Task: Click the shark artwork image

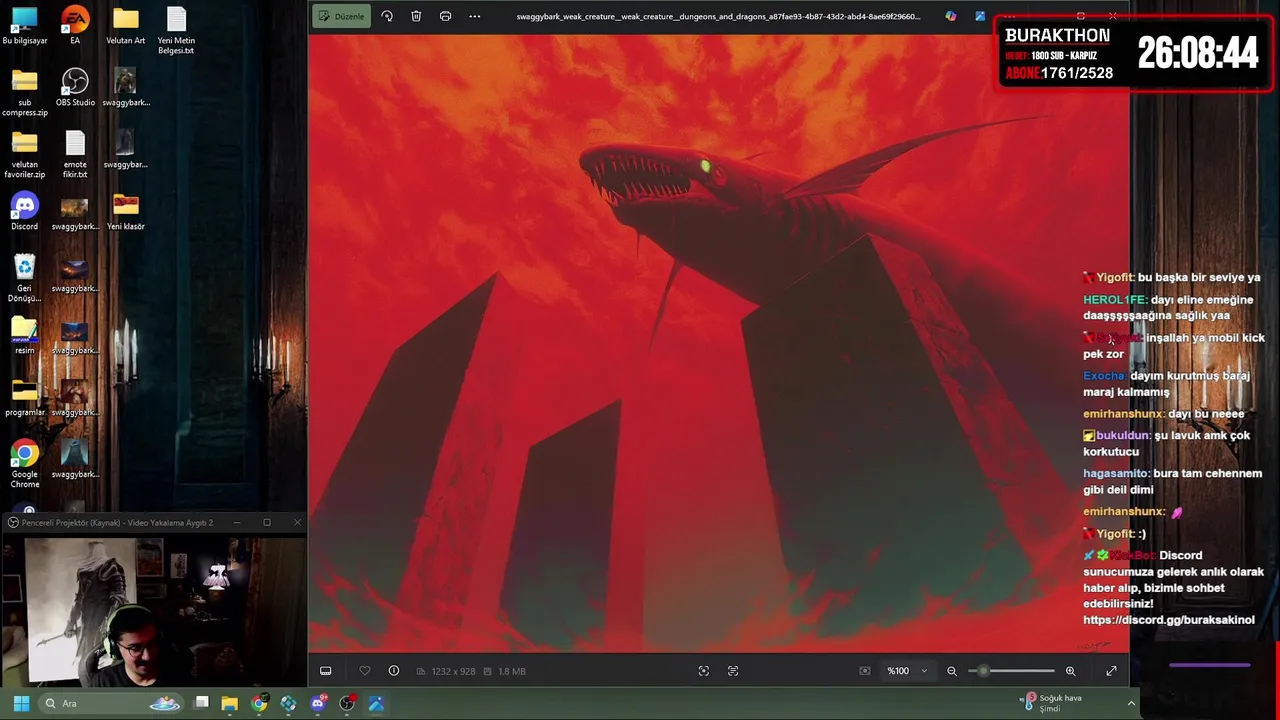Action: point(718,343)
